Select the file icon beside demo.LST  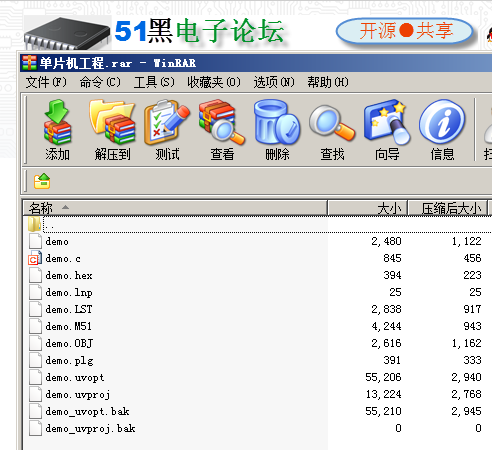pos(35,309)
